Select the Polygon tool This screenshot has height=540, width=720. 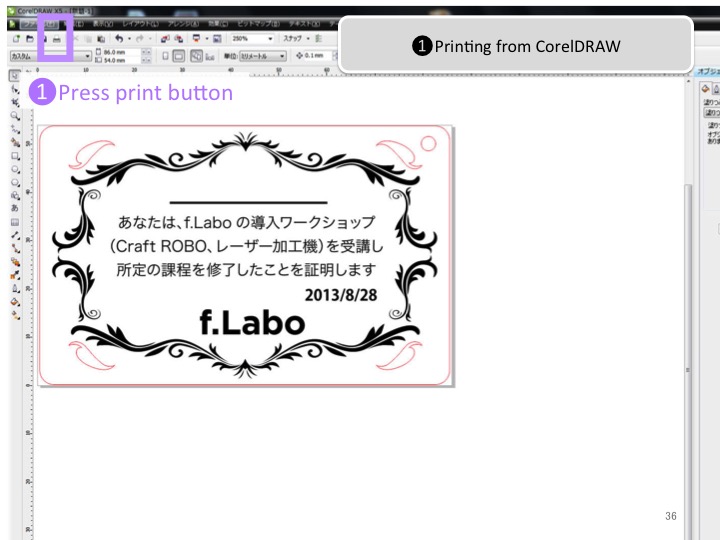point(15,183)
